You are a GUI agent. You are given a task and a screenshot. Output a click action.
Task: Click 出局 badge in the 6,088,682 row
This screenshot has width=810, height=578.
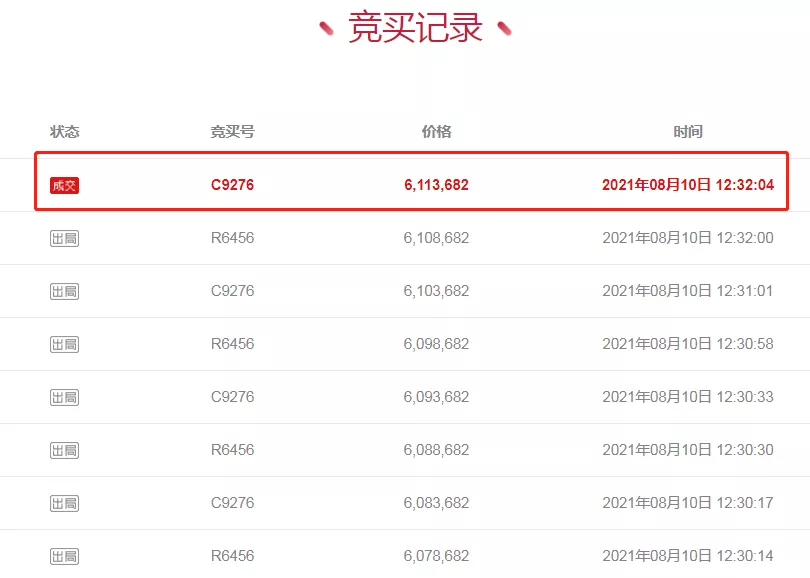[65, 451]
